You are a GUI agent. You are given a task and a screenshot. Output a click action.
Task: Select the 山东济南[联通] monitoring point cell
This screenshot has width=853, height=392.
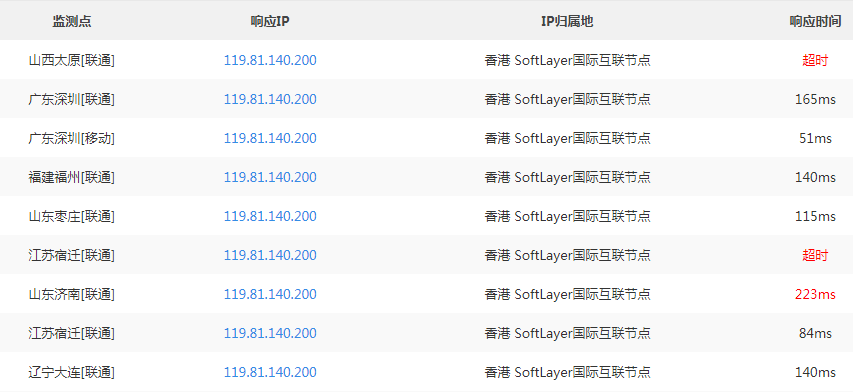(x=72, y=295)
